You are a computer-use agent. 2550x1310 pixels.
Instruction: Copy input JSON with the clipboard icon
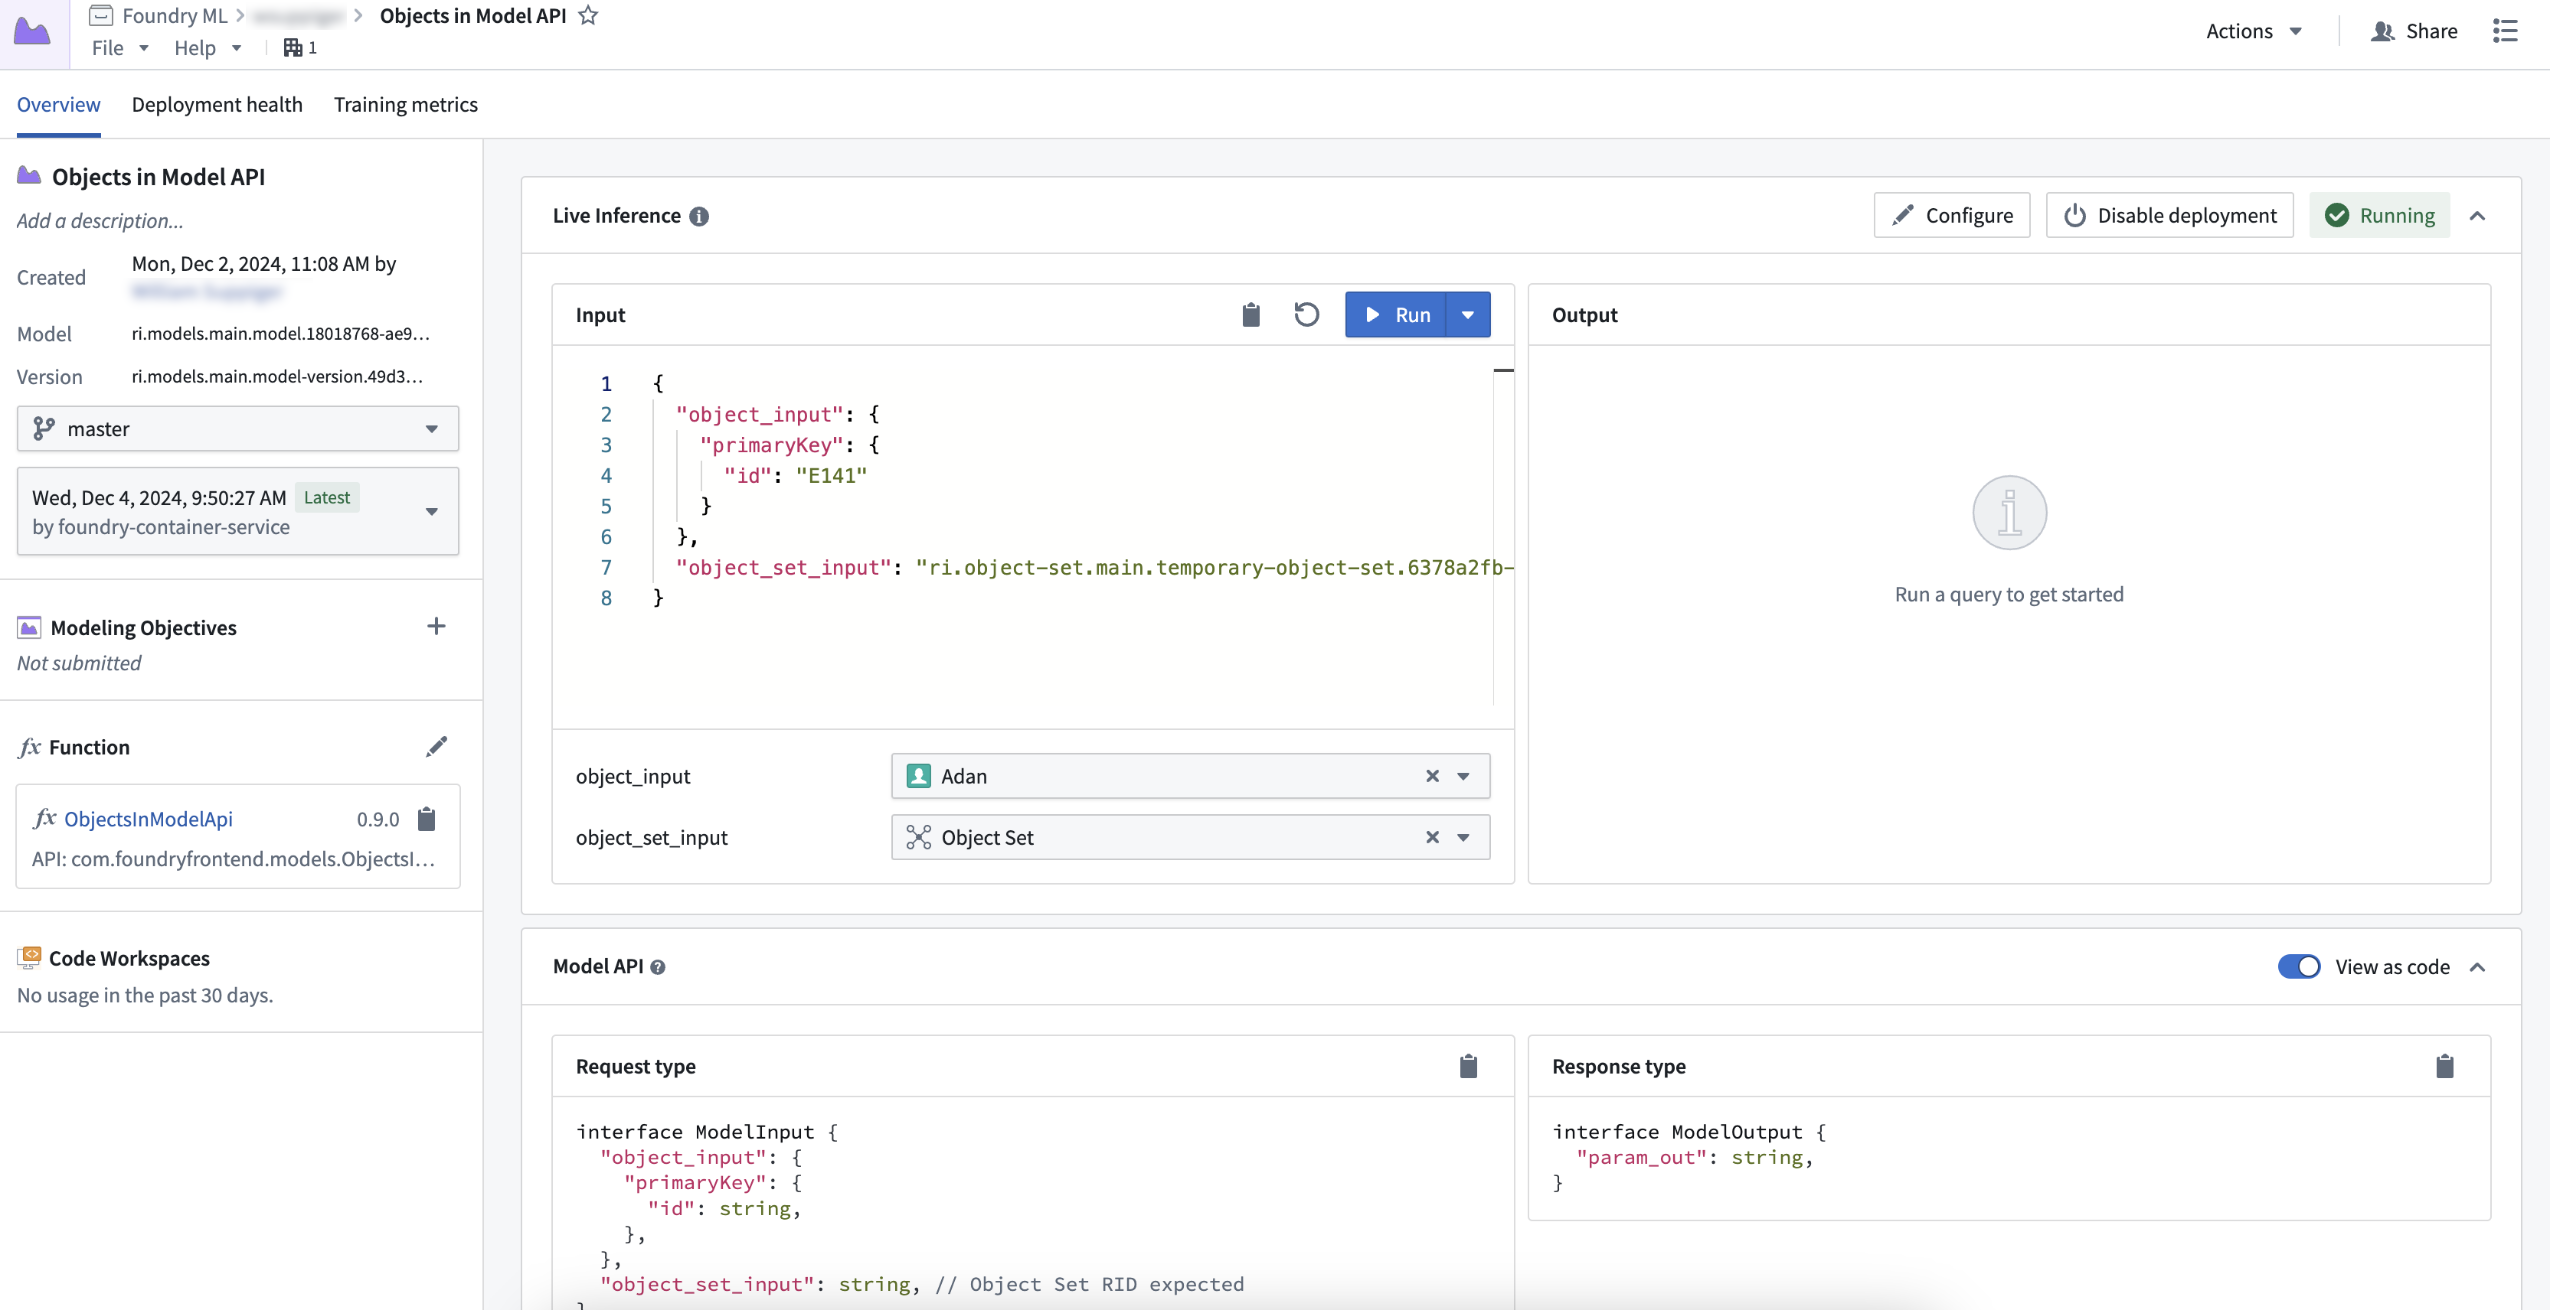point(1251,315)
